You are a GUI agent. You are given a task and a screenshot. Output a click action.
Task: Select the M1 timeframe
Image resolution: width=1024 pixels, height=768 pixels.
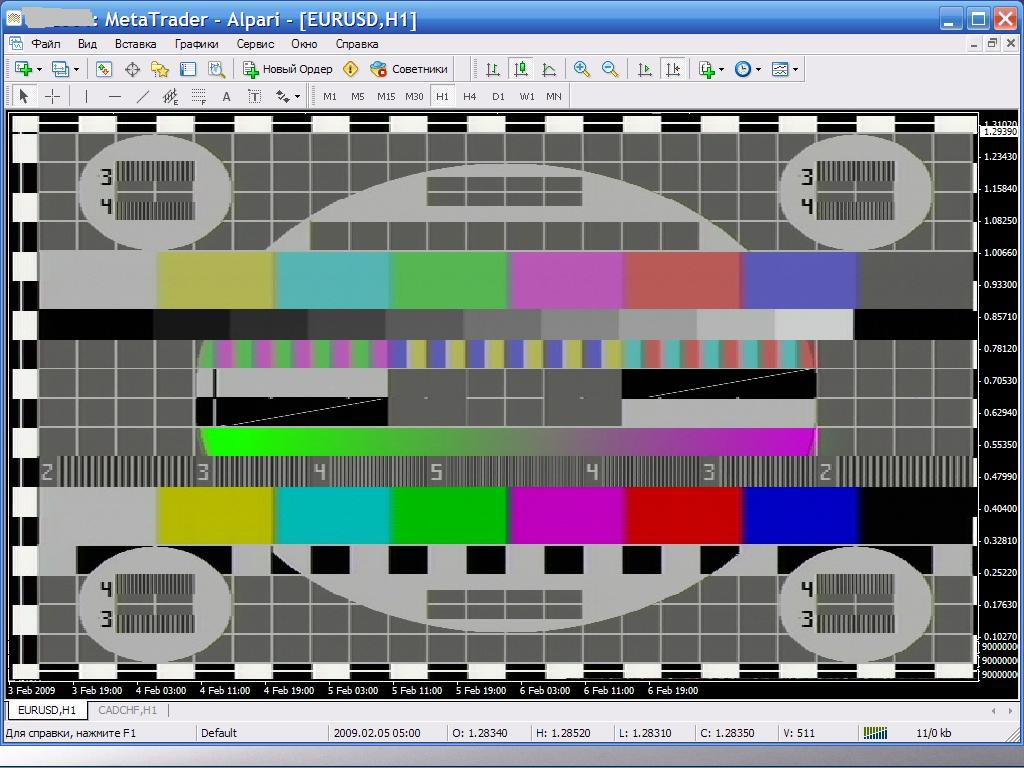pyautogui.click(x=330, y=97)
